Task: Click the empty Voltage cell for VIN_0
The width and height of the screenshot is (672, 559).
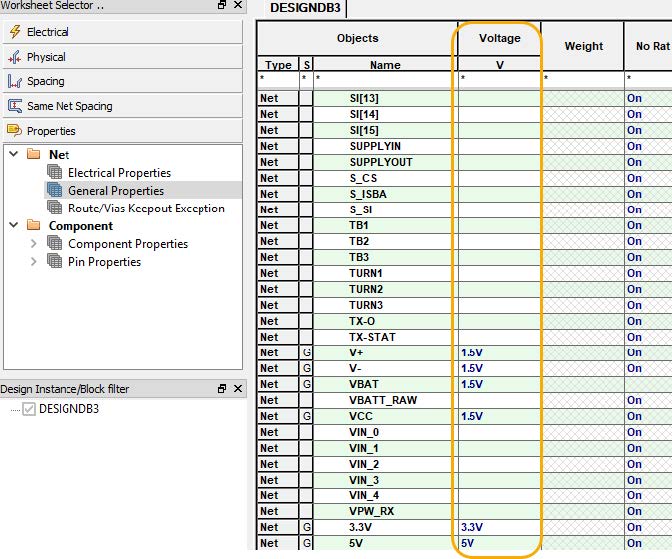Action: coord(499,432)
